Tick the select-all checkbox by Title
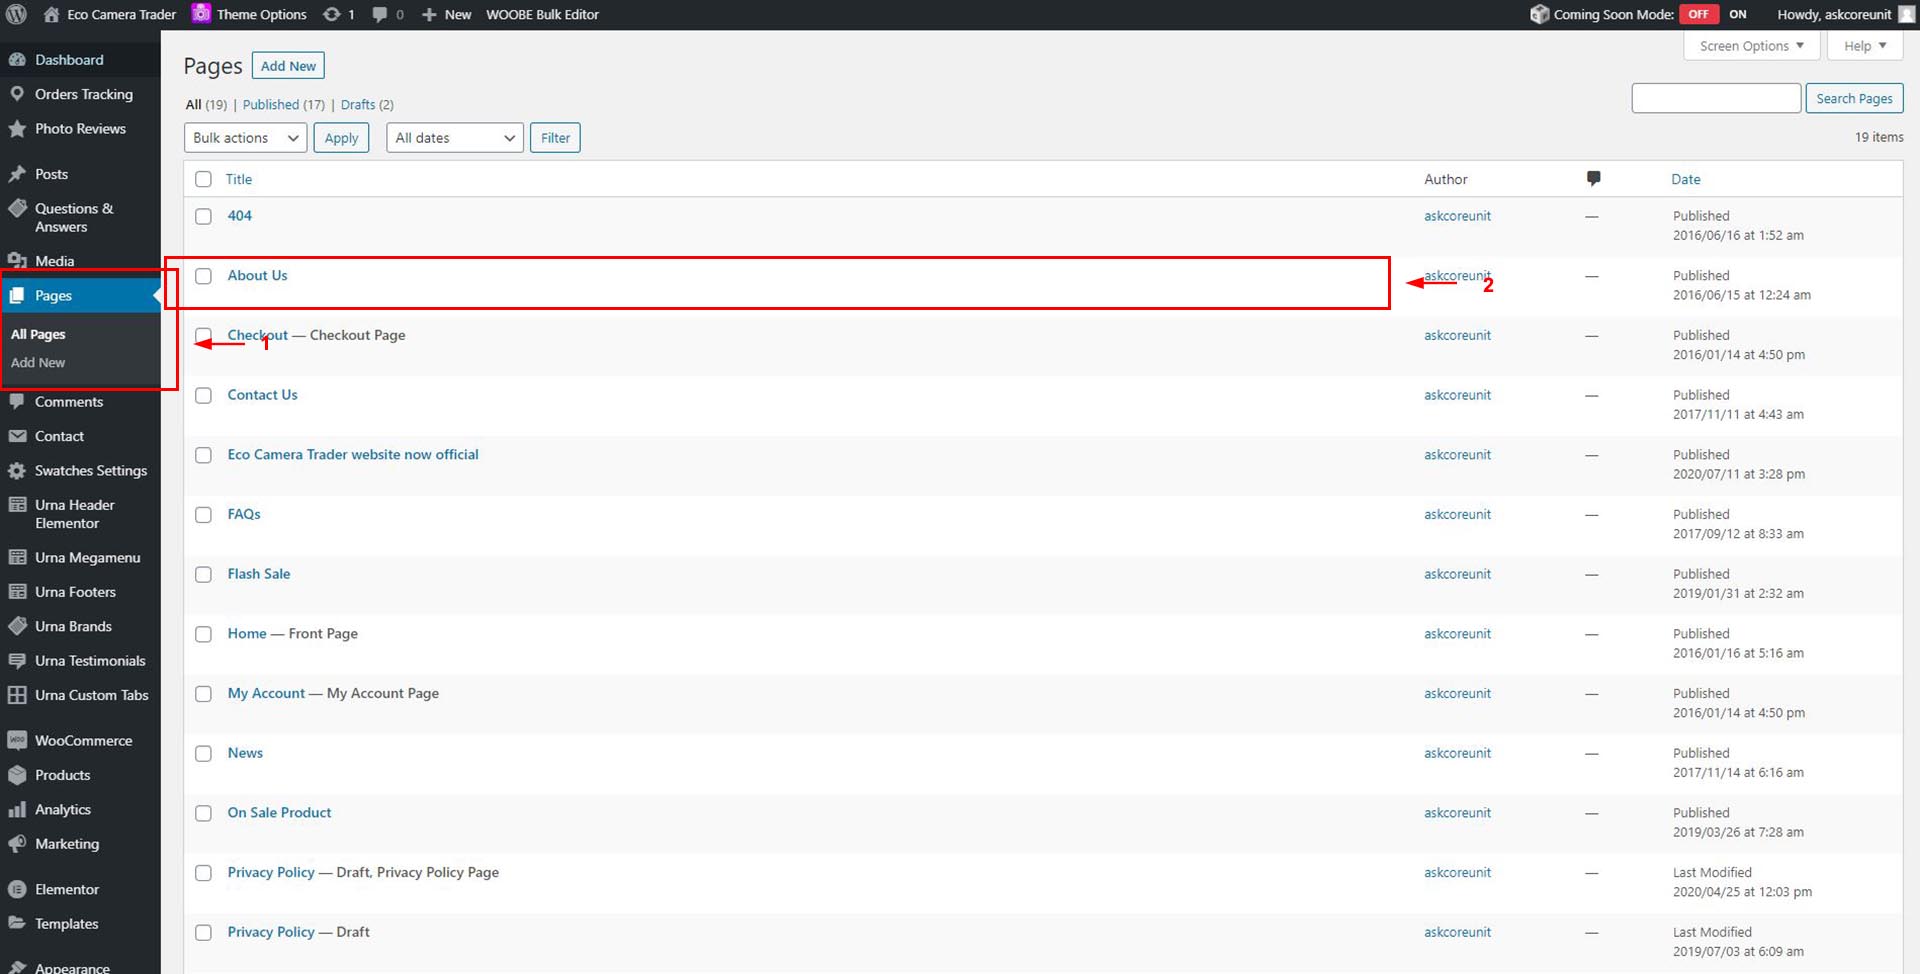 204,179
